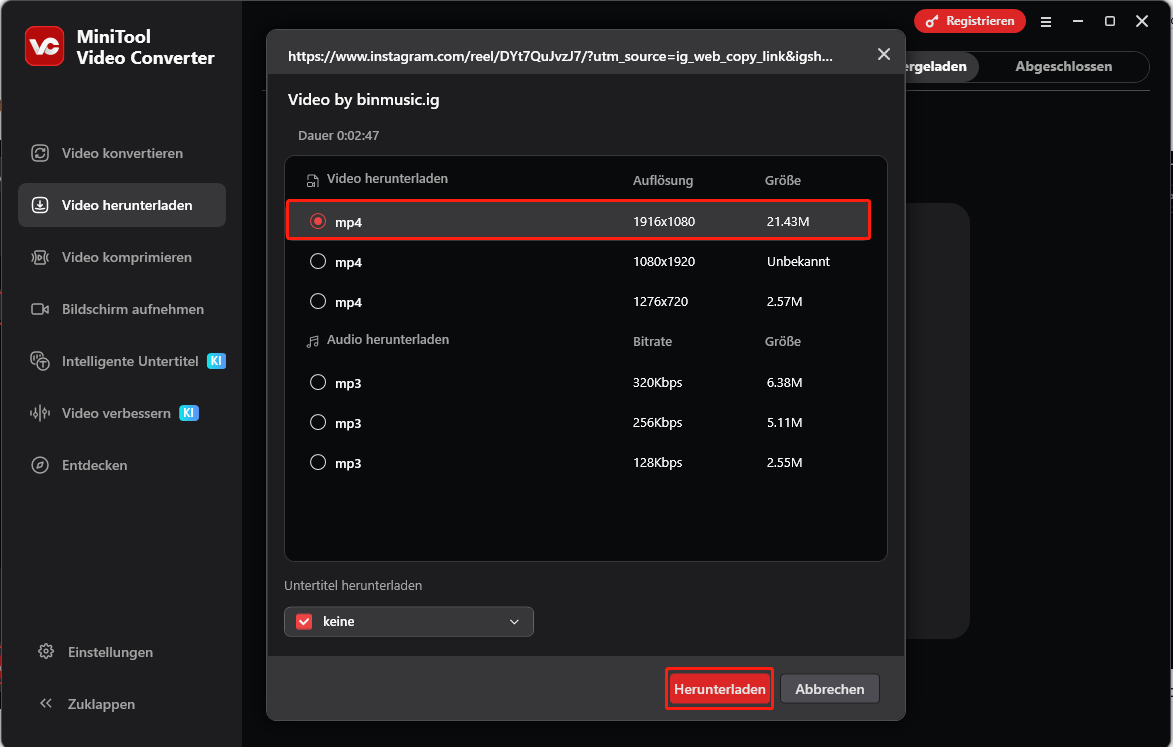Click the Größe header in the video section
The width and height of the screenshot is (1173, 747).
coord(782,180)
